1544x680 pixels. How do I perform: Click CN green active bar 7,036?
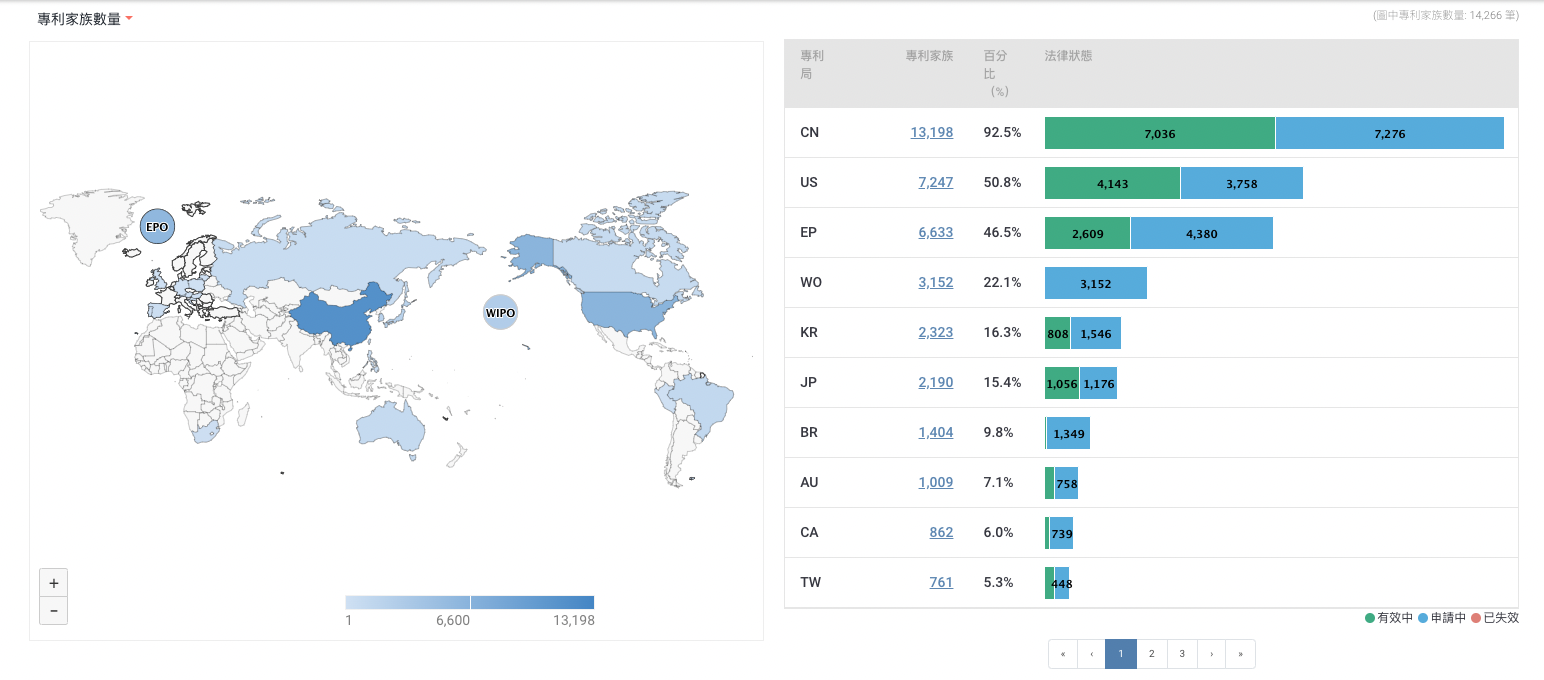tap(1160, 133)
